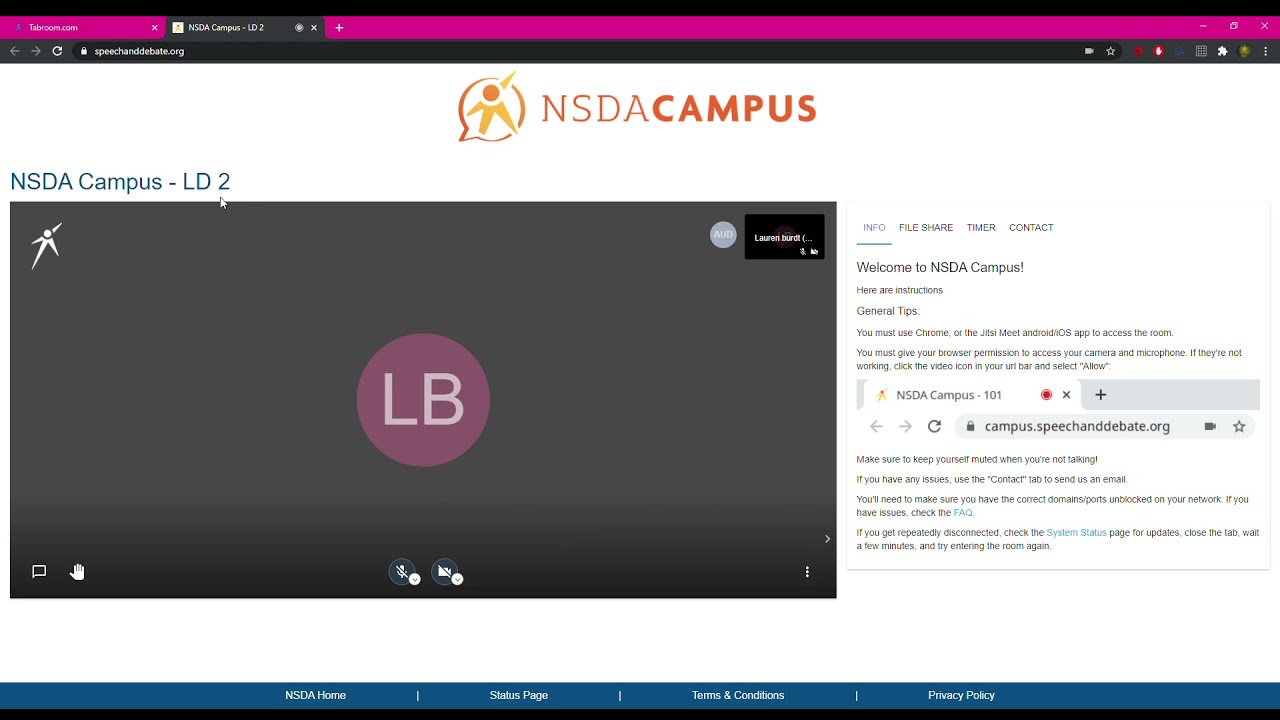Screen dimensions: 1280x720
Task: Open a new browser tab
Action: click(339, 28)
